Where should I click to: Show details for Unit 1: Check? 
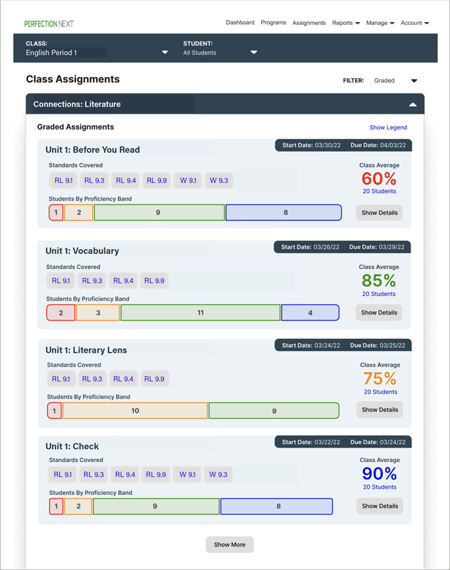(379, 506)
